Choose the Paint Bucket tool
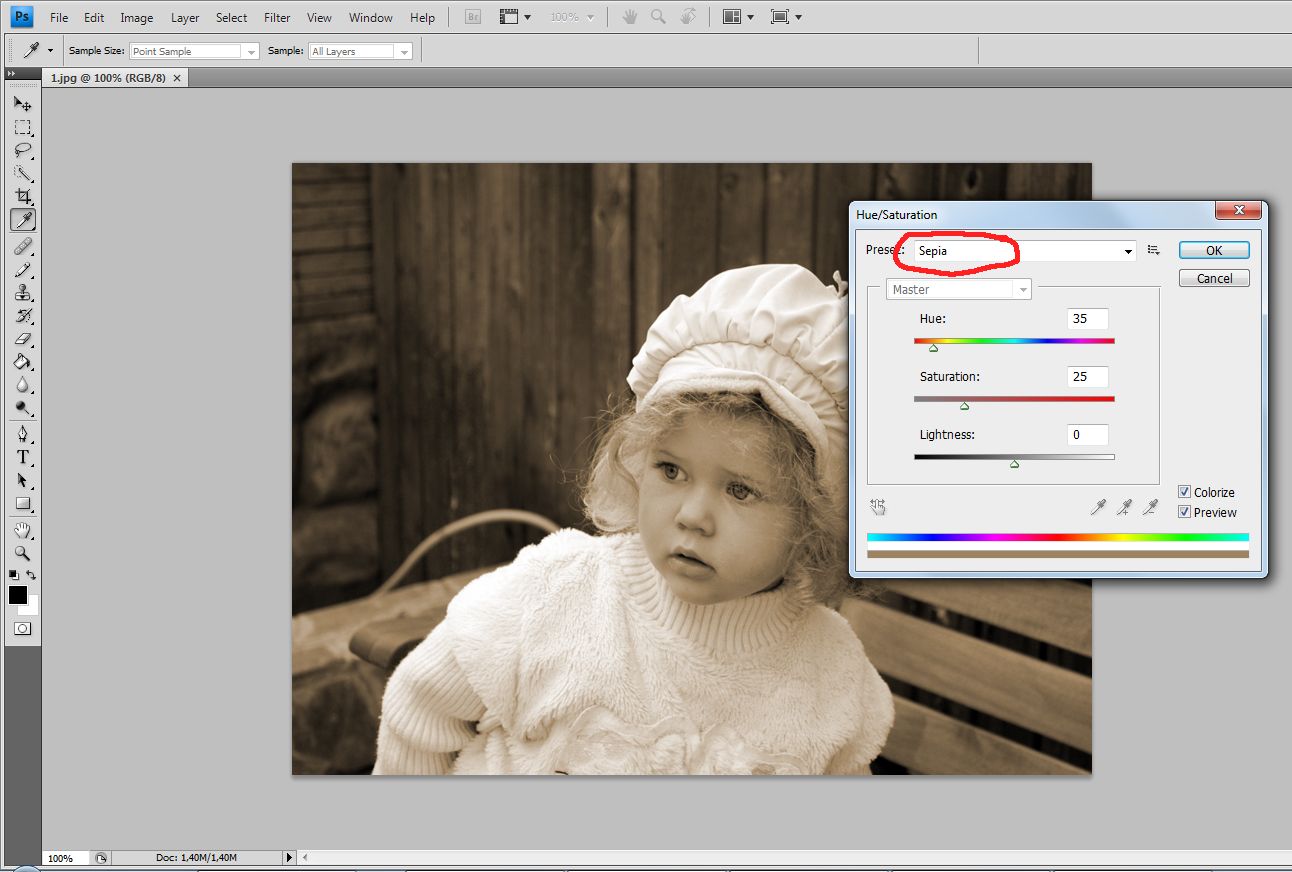This screenshot has width=1292, height=872. click(x=22, y=362)
